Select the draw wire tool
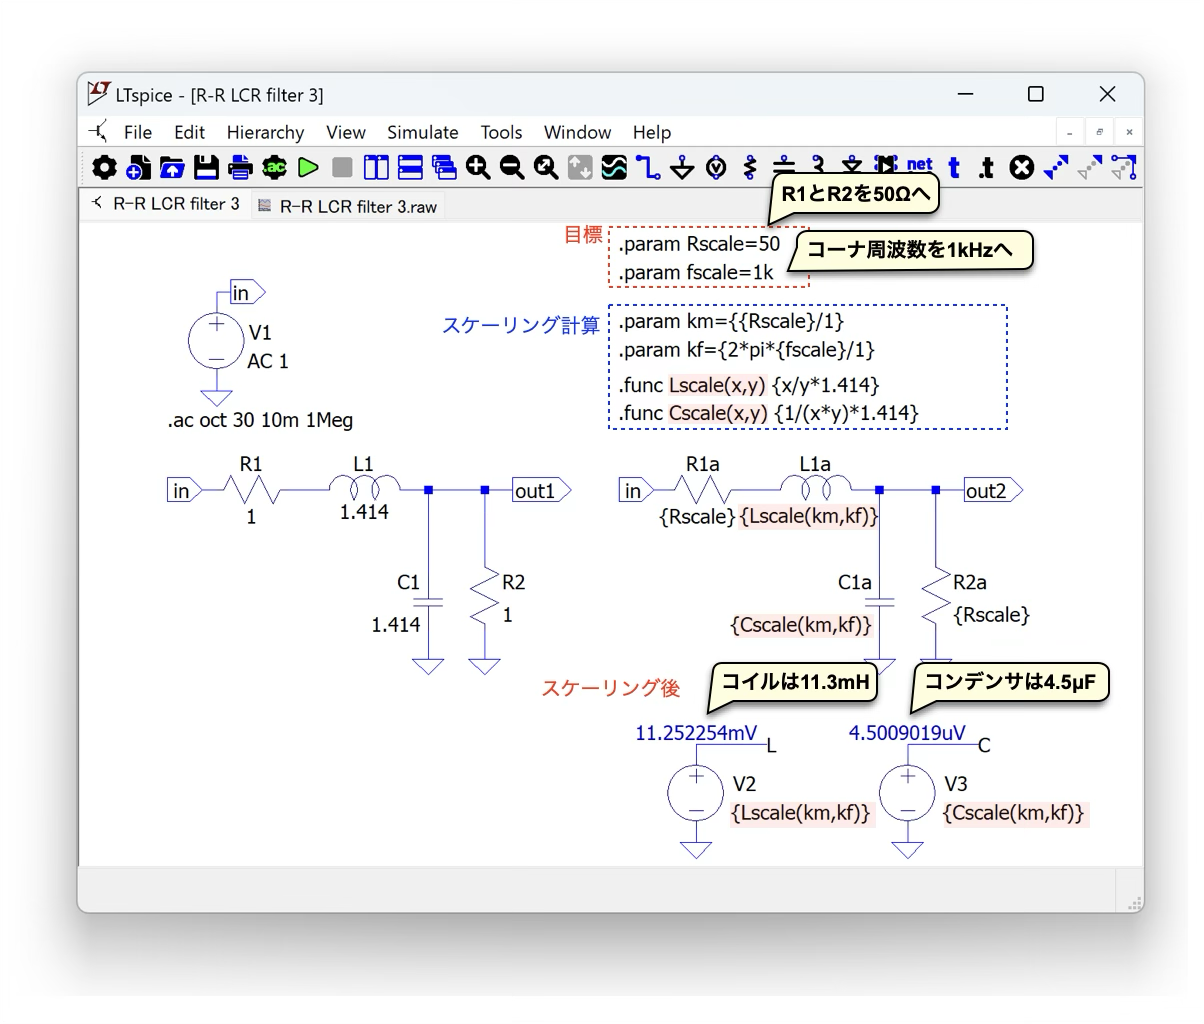Screen dimensions: 1204x1024 point(648,168)
